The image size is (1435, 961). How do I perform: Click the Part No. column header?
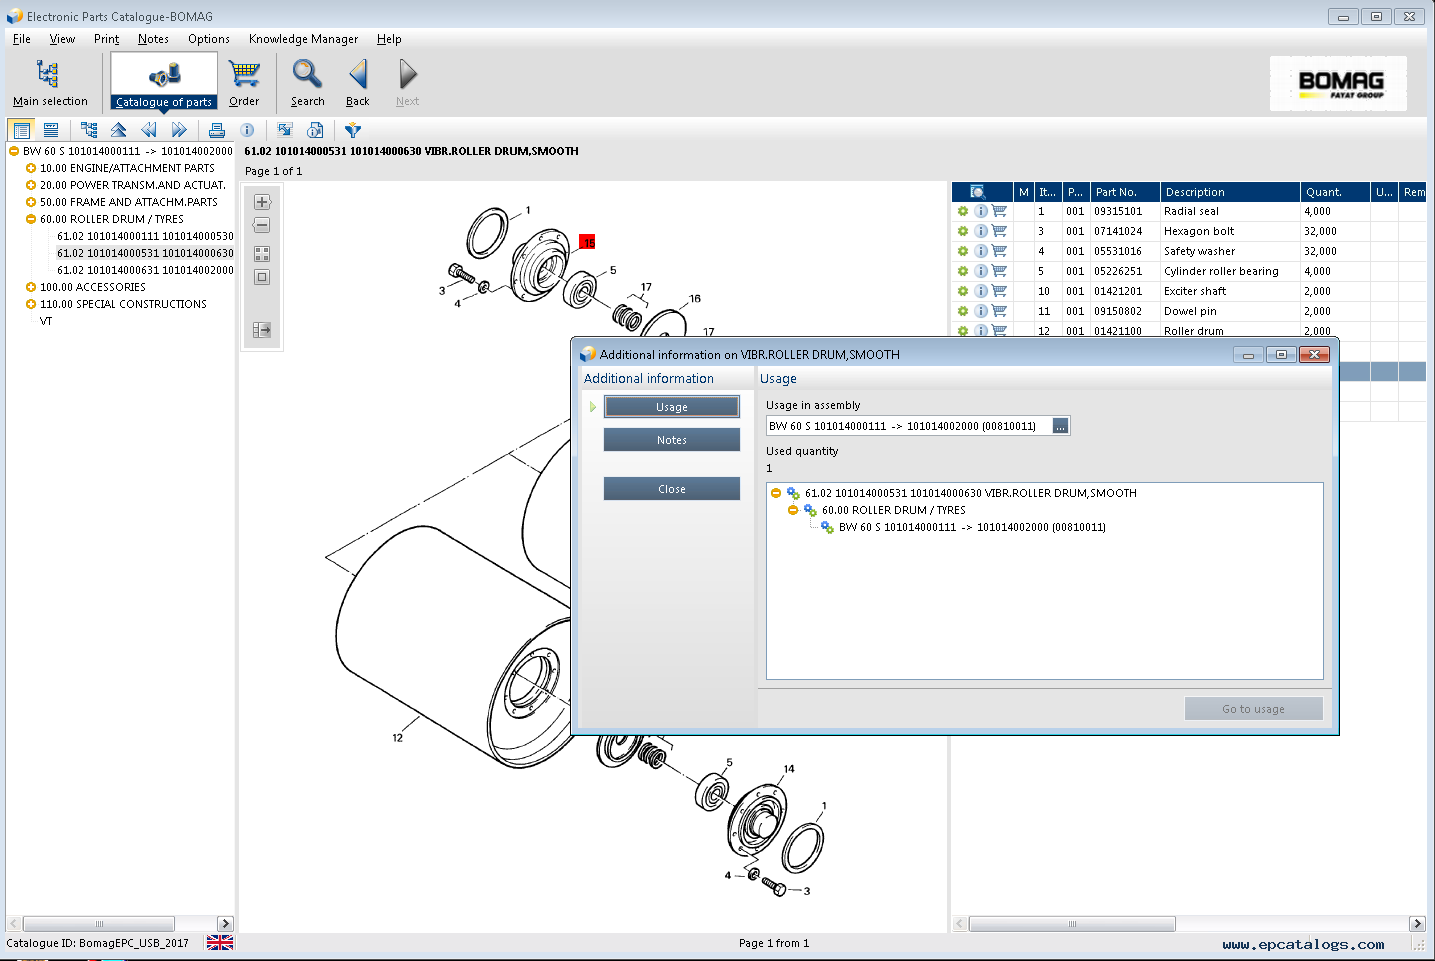pos(1125,192)
